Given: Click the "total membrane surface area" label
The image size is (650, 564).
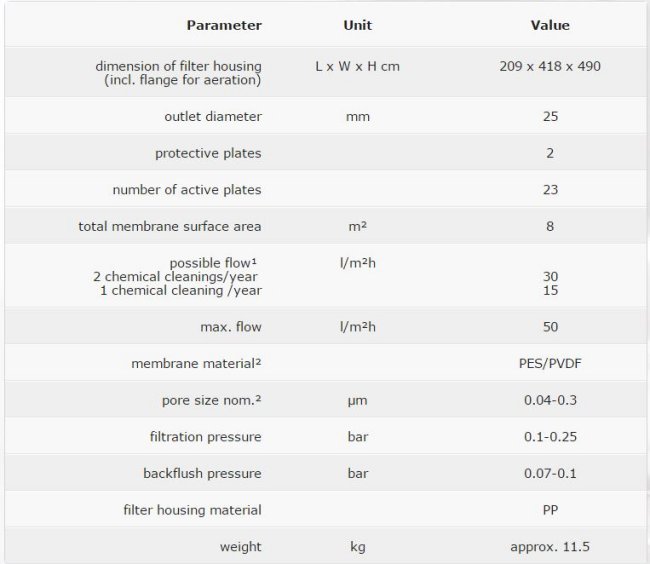Looking at the screenshot, I should point(170,227).
